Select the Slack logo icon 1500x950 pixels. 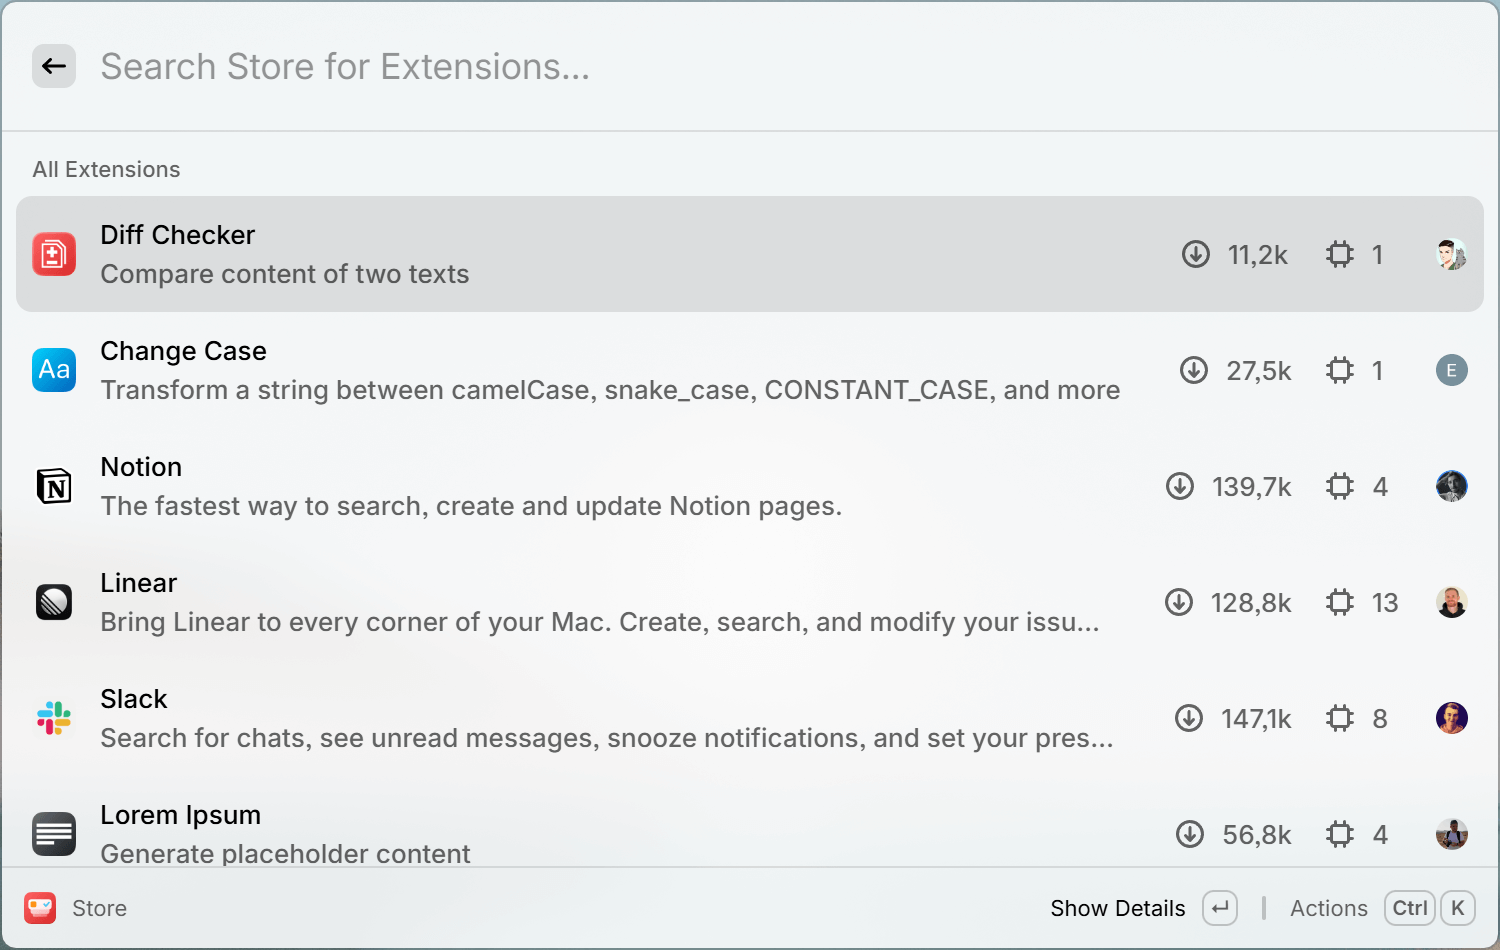(54, 718)
